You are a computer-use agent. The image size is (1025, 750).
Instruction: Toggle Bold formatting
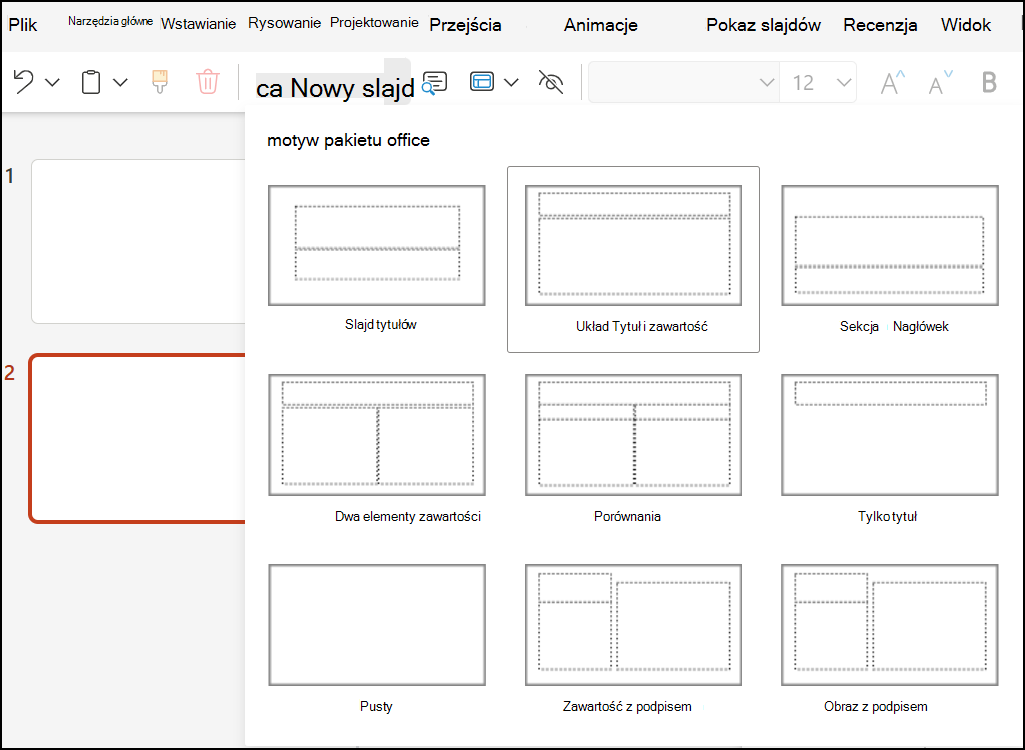coord(989,82)
